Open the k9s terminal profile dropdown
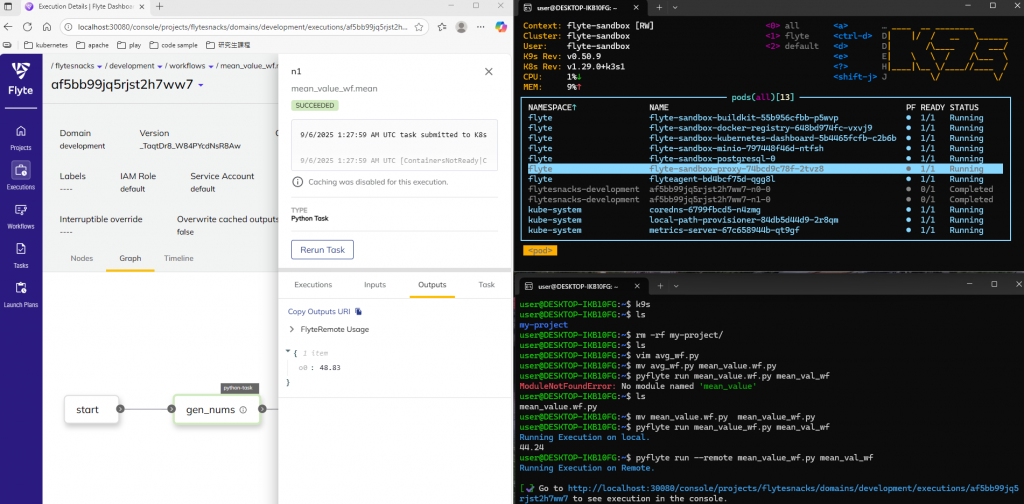1024x504 pixels. (675, 7)
